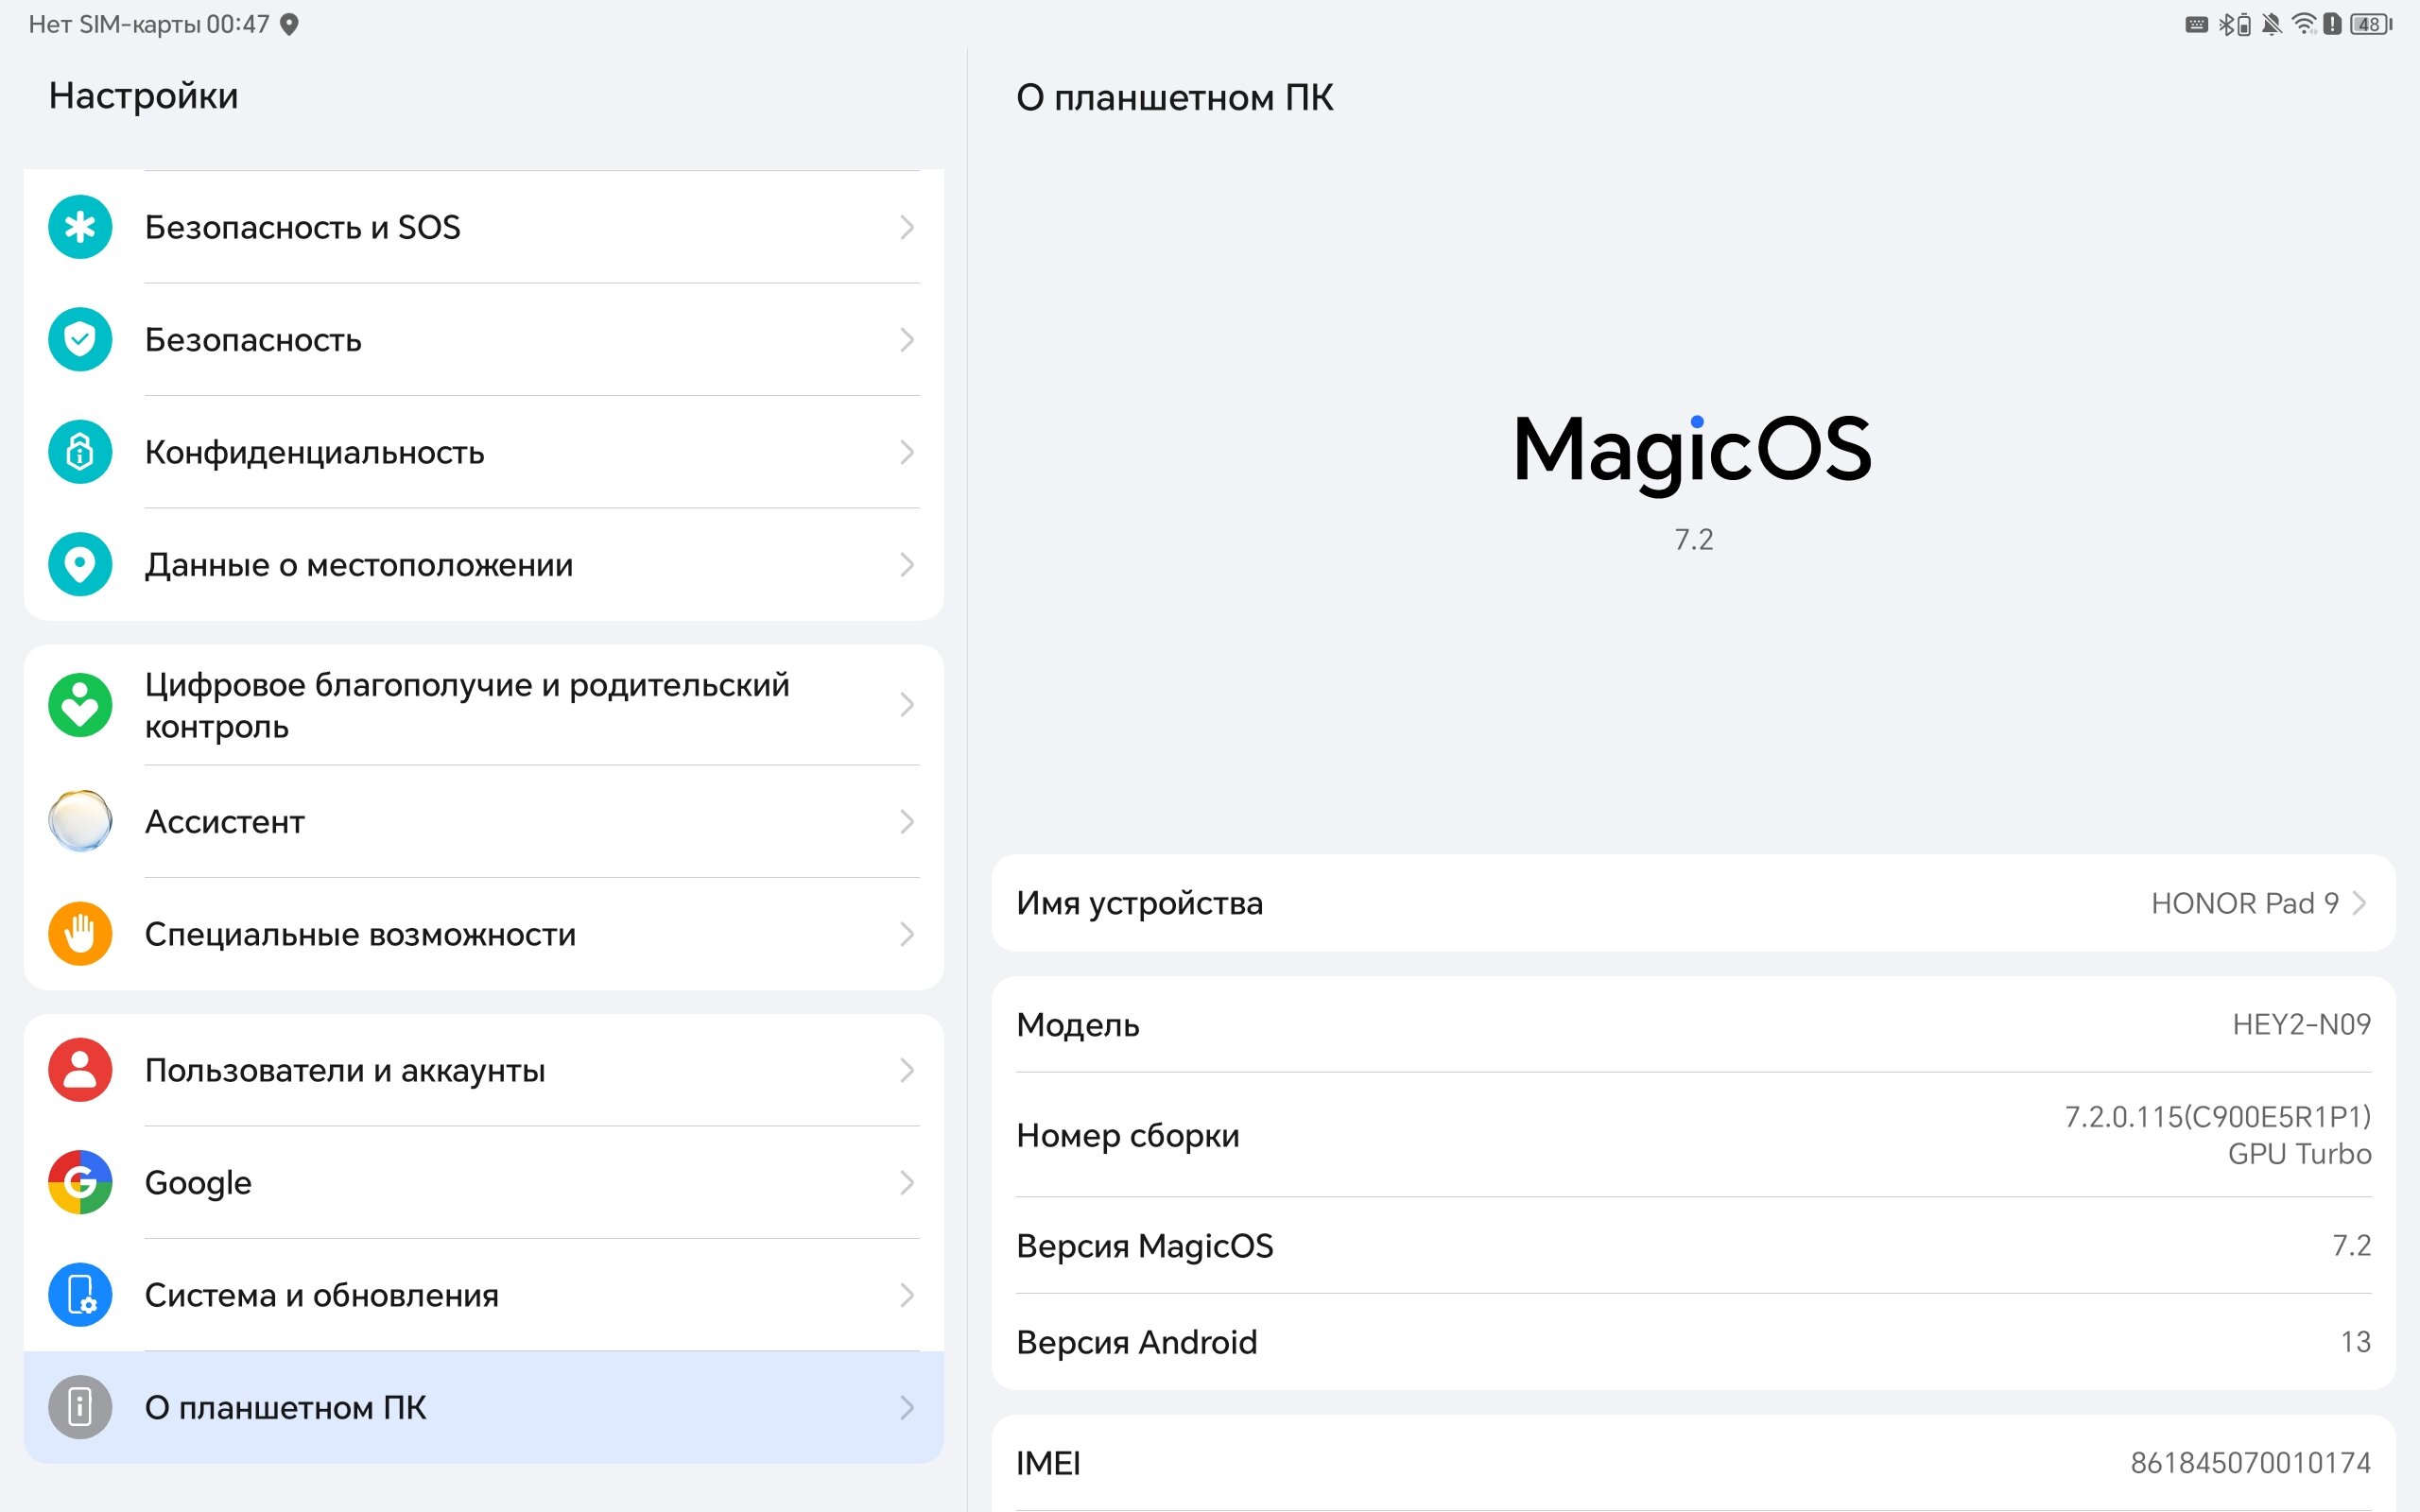Expand chevron on Конфиденциальность row
The image size is (2420, 1512).
point(906,452)
